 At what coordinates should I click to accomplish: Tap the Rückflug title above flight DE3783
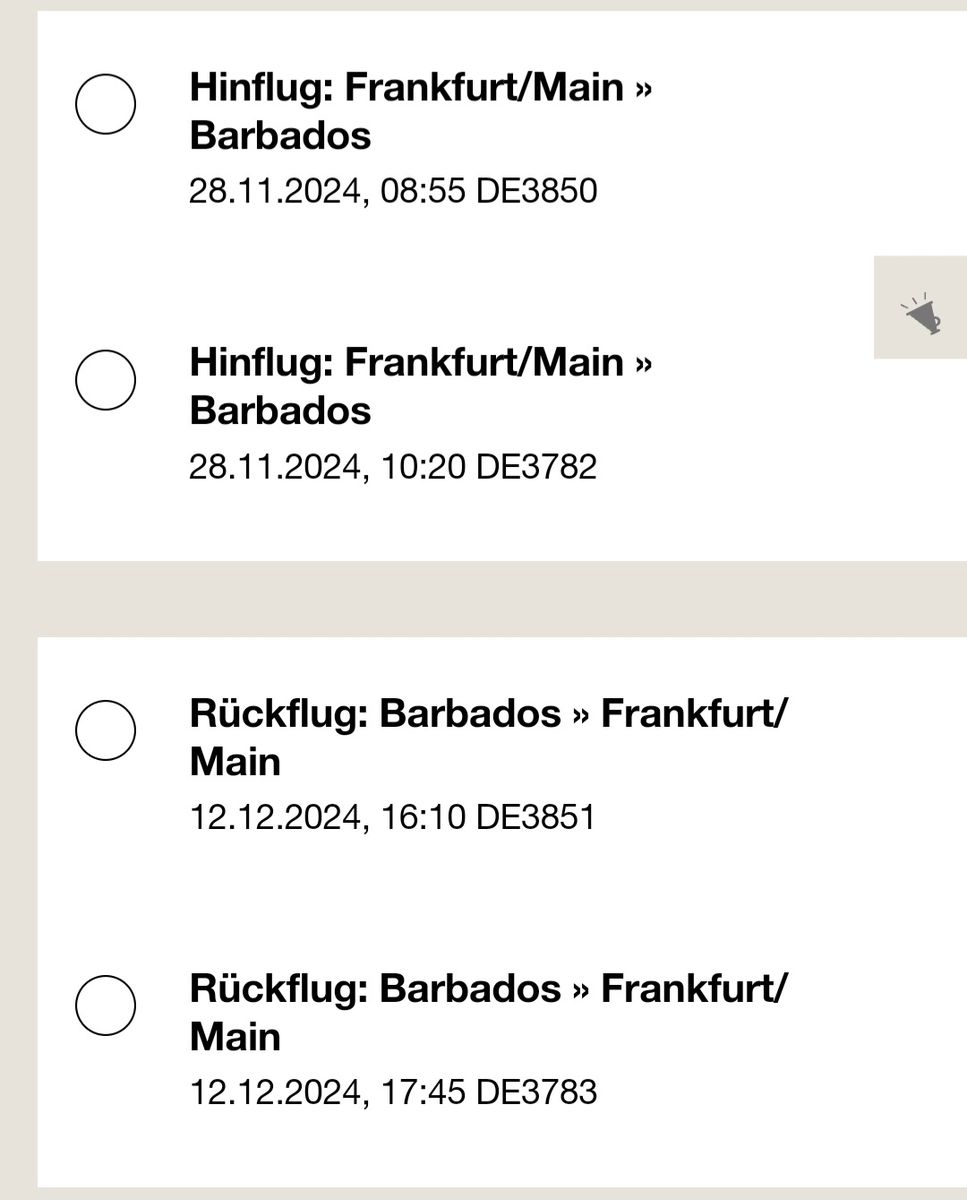[x=488, y=1012]
